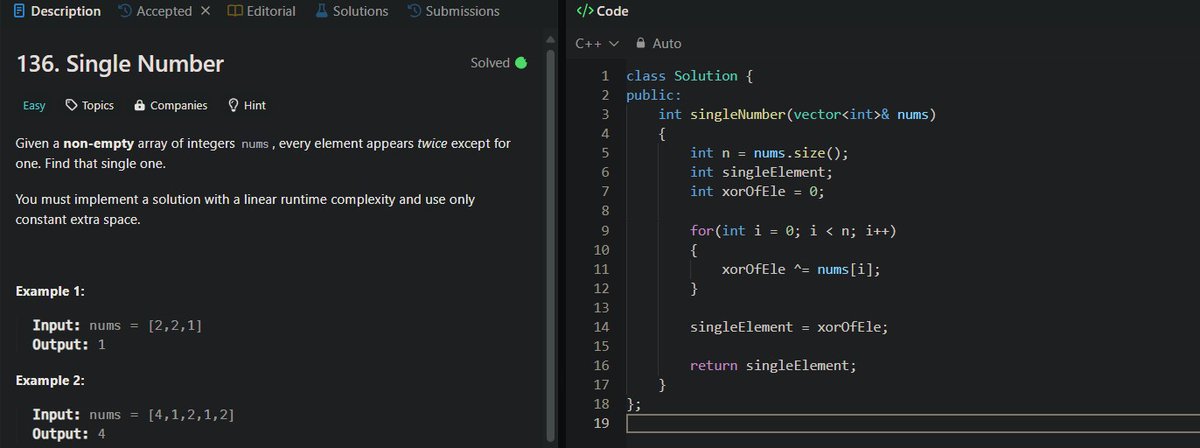Click the Editorial book icon
Screen dimensions: 1200x448
234,11
